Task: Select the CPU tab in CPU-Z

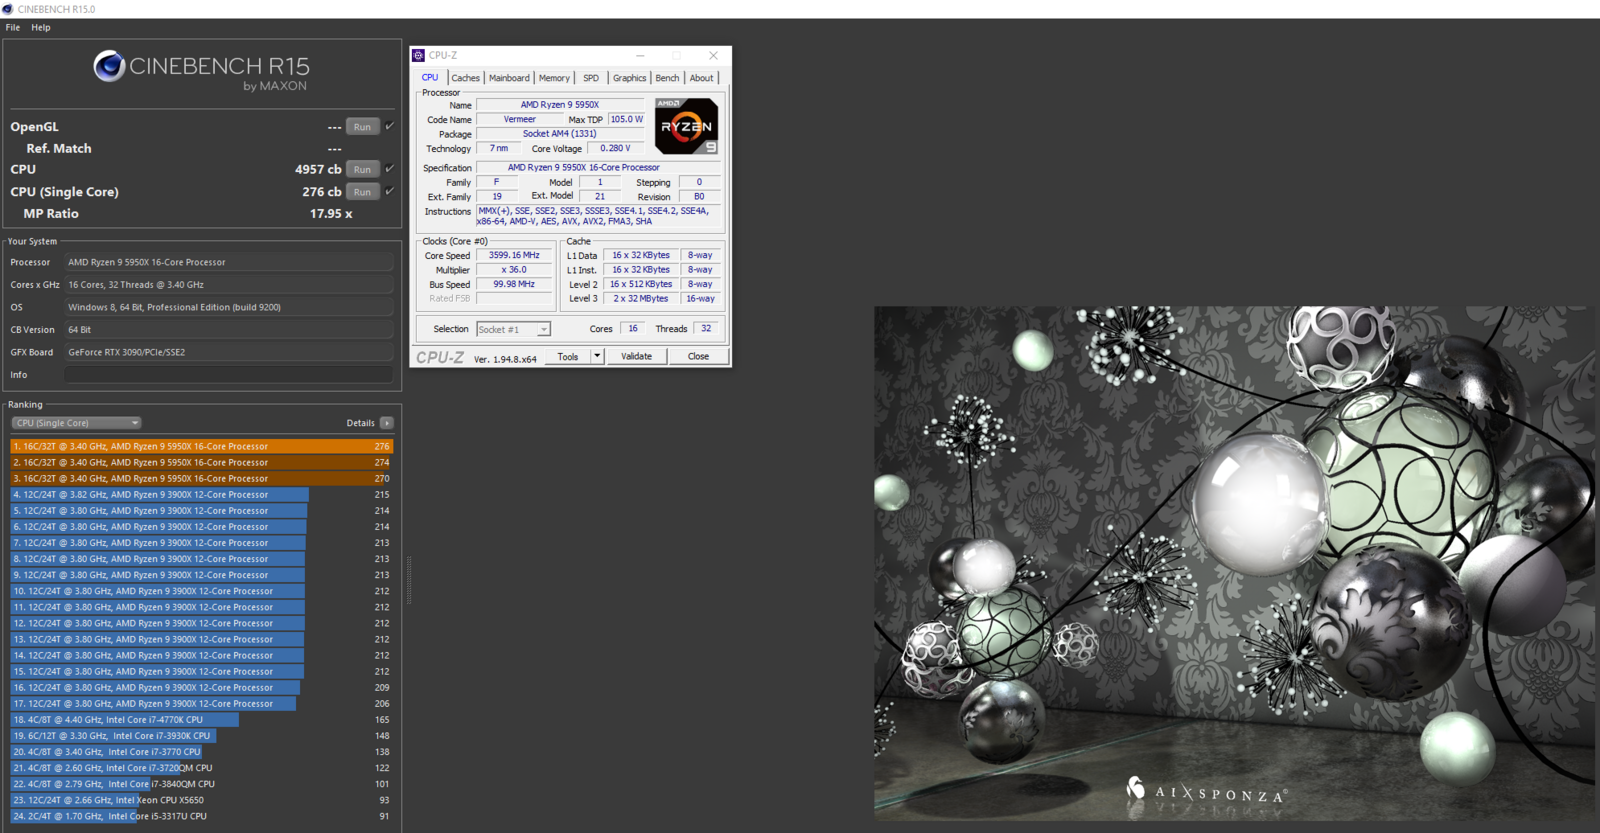Action: (x=430, y=77)
